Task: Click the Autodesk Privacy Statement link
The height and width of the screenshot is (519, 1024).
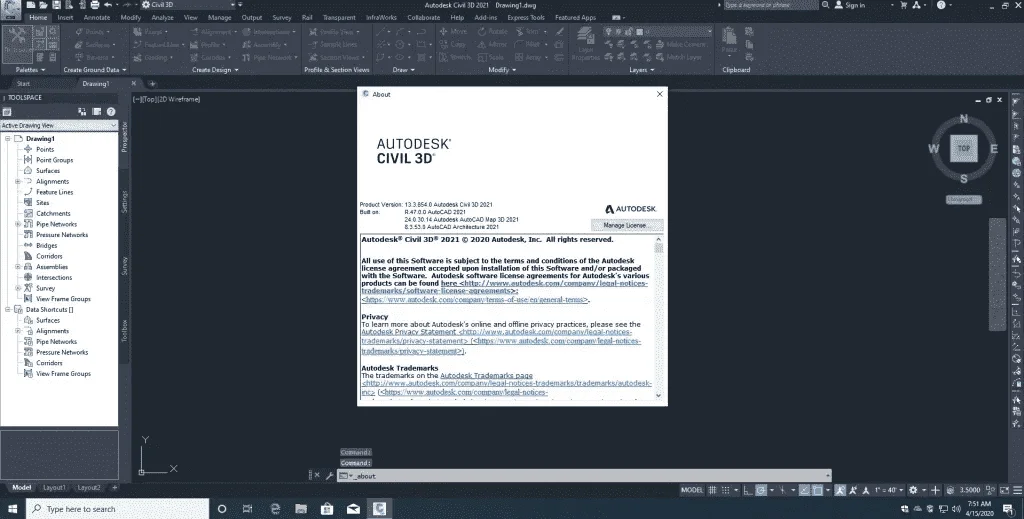Action: pos(409,332)
